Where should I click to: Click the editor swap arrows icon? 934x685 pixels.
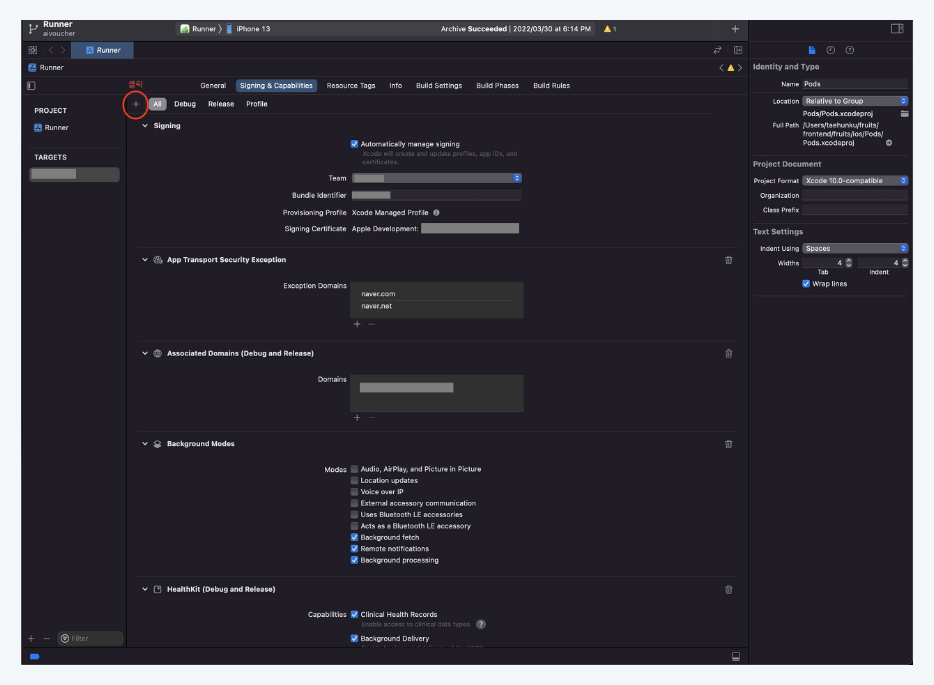[x=718, y=50]
